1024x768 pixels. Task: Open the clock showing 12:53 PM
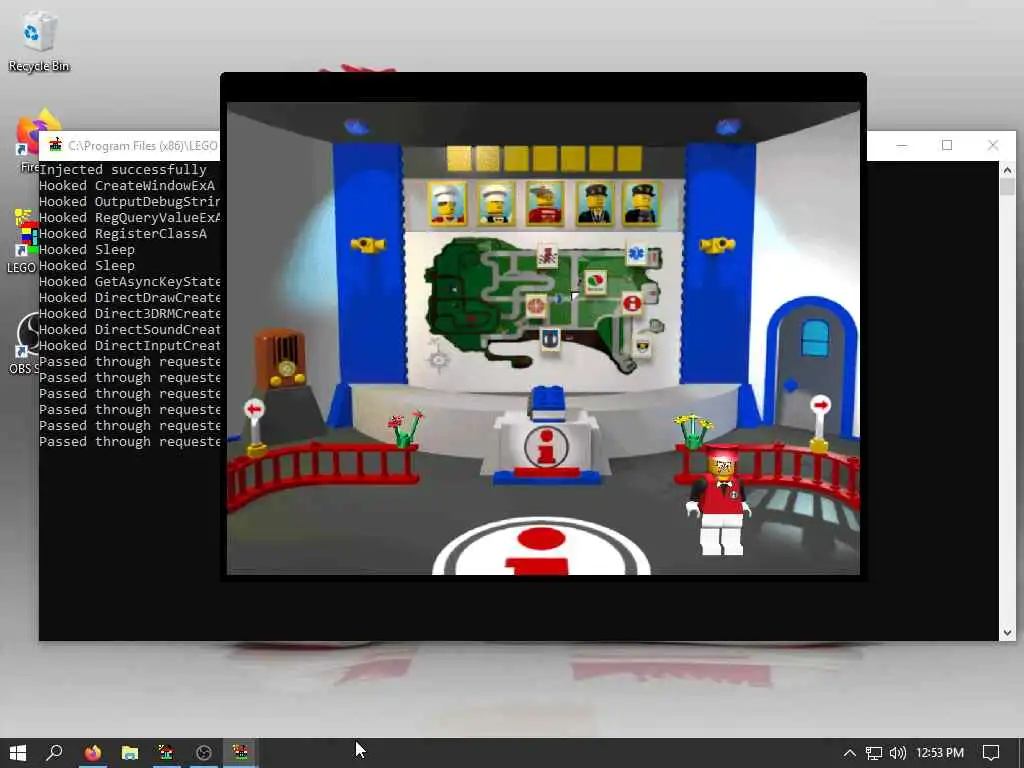coord(940,753)
